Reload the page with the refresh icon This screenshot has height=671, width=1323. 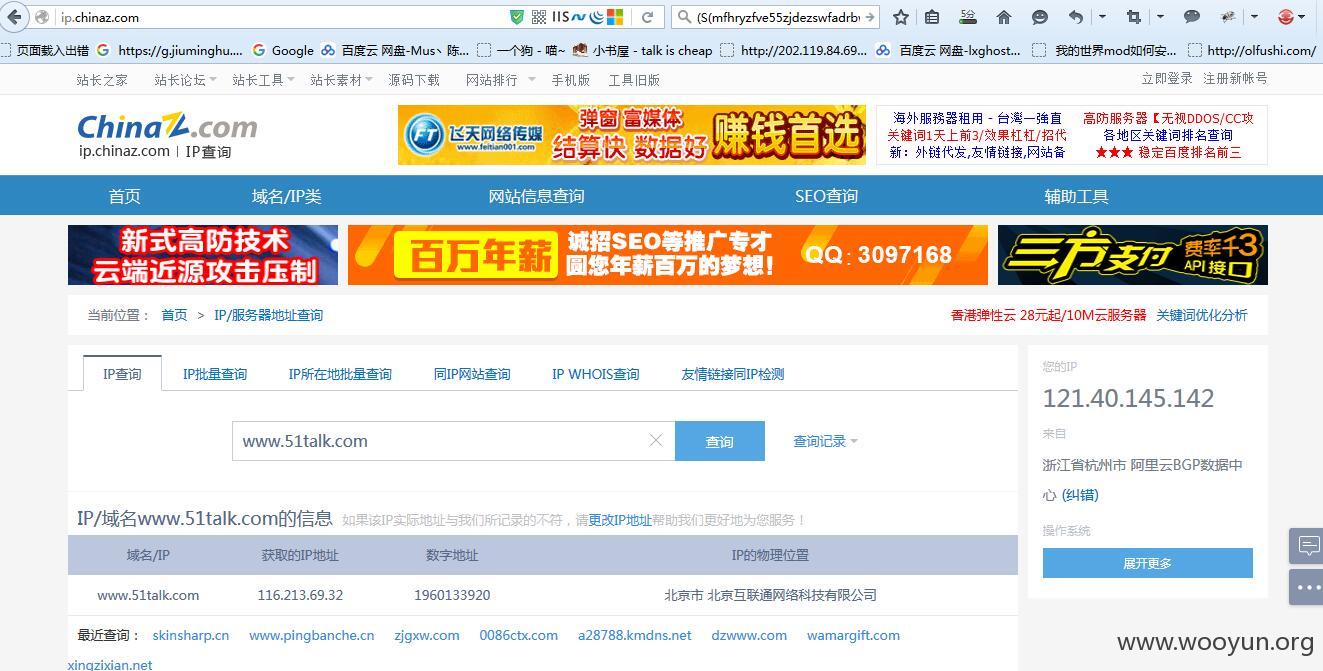(x=647, y=17)
